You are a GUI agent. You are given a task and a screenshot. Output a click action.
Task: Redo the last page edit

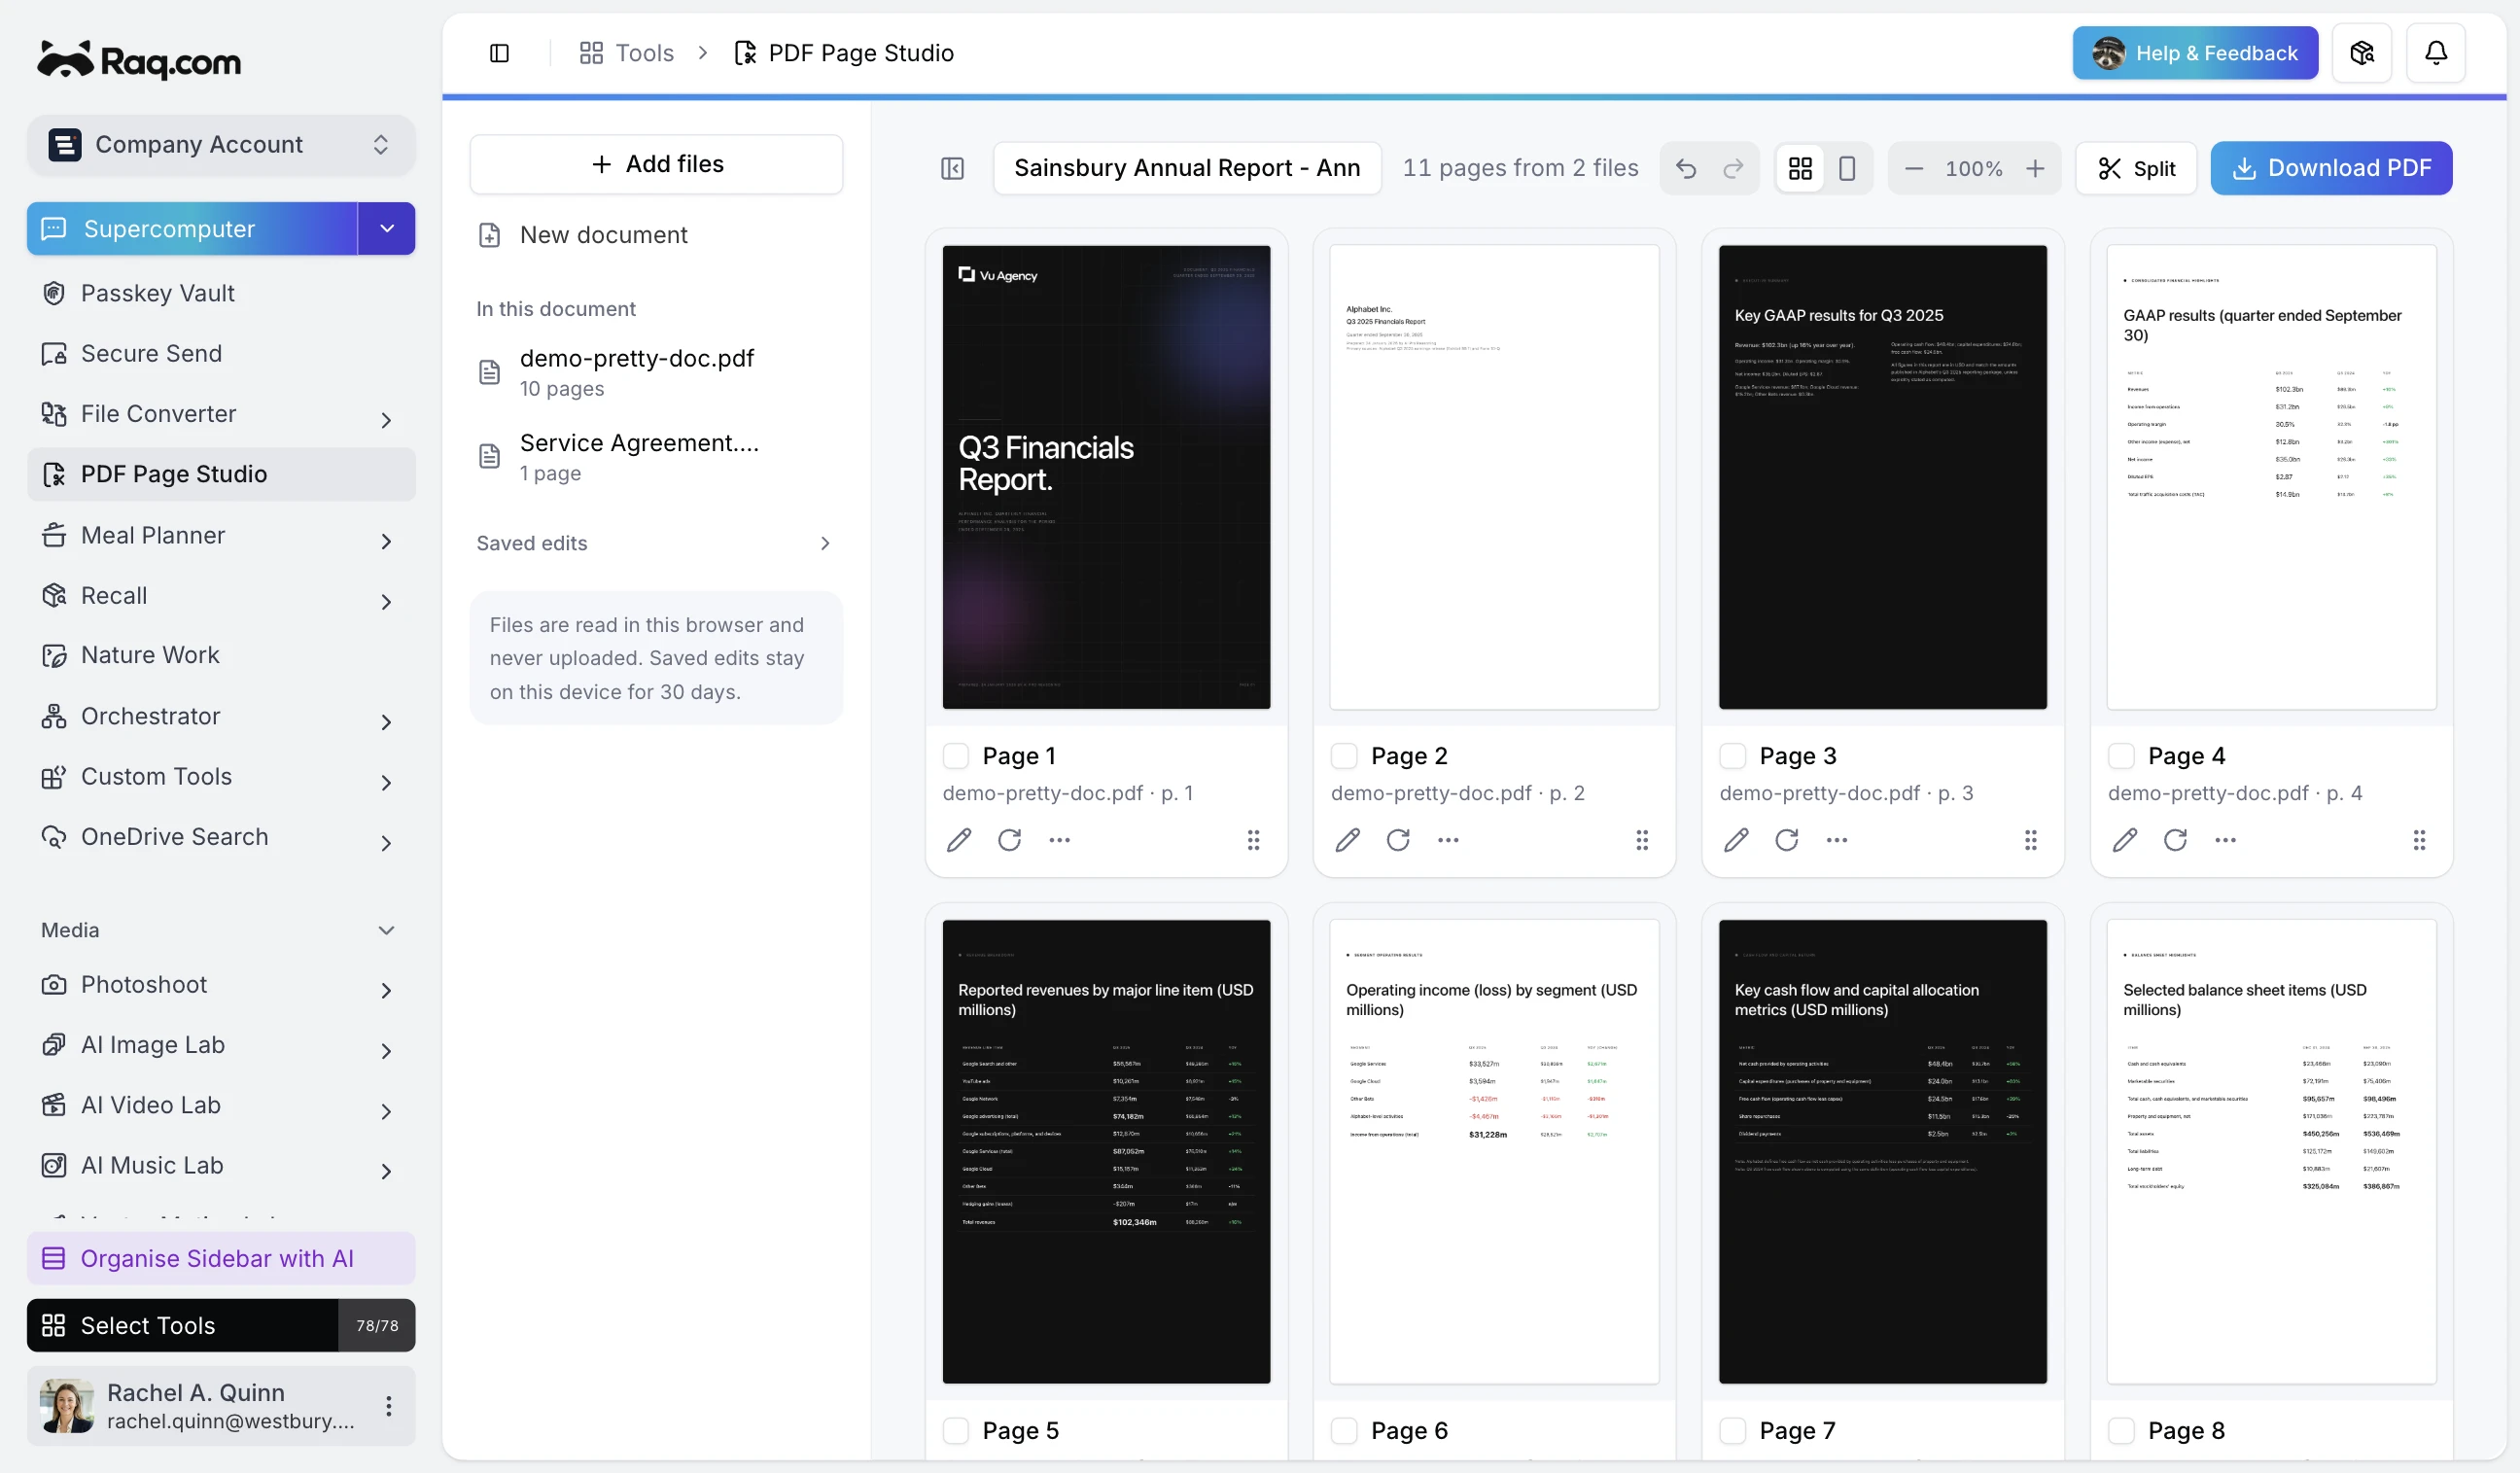(x=1733, y=168)
